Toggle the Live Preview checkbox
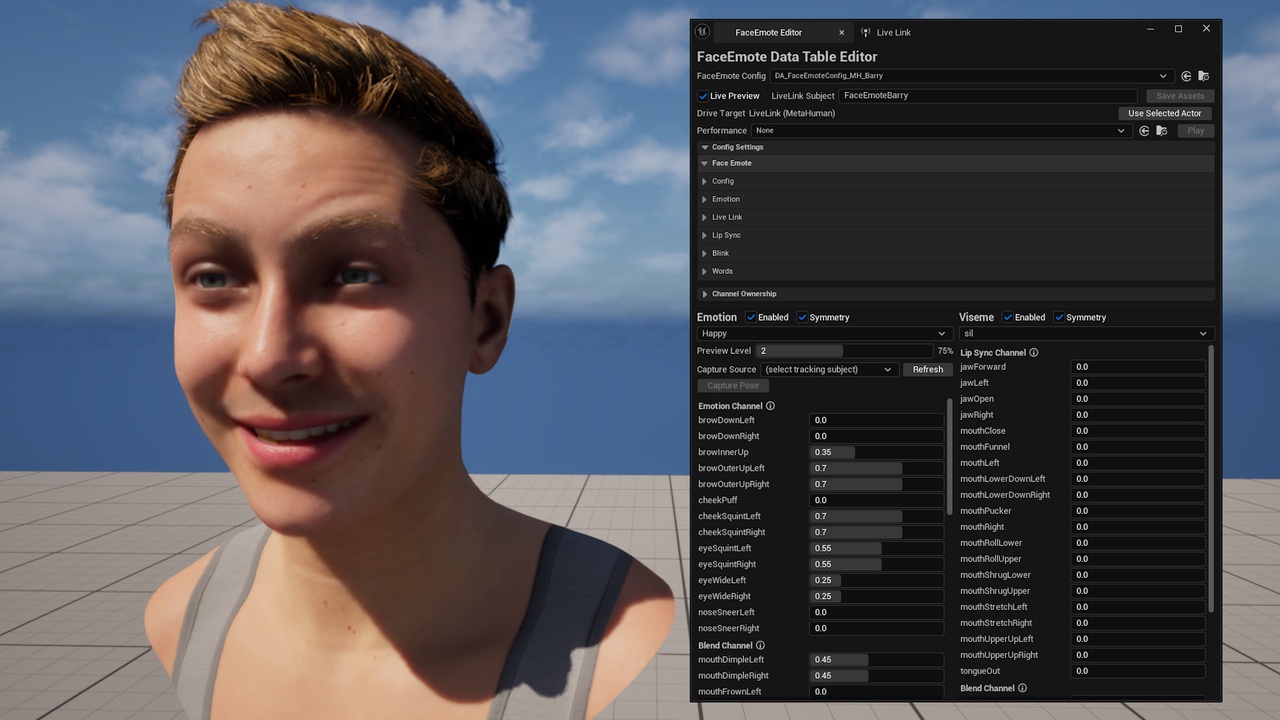This screenshot has width=1280, height=720. tap(703, 96)
